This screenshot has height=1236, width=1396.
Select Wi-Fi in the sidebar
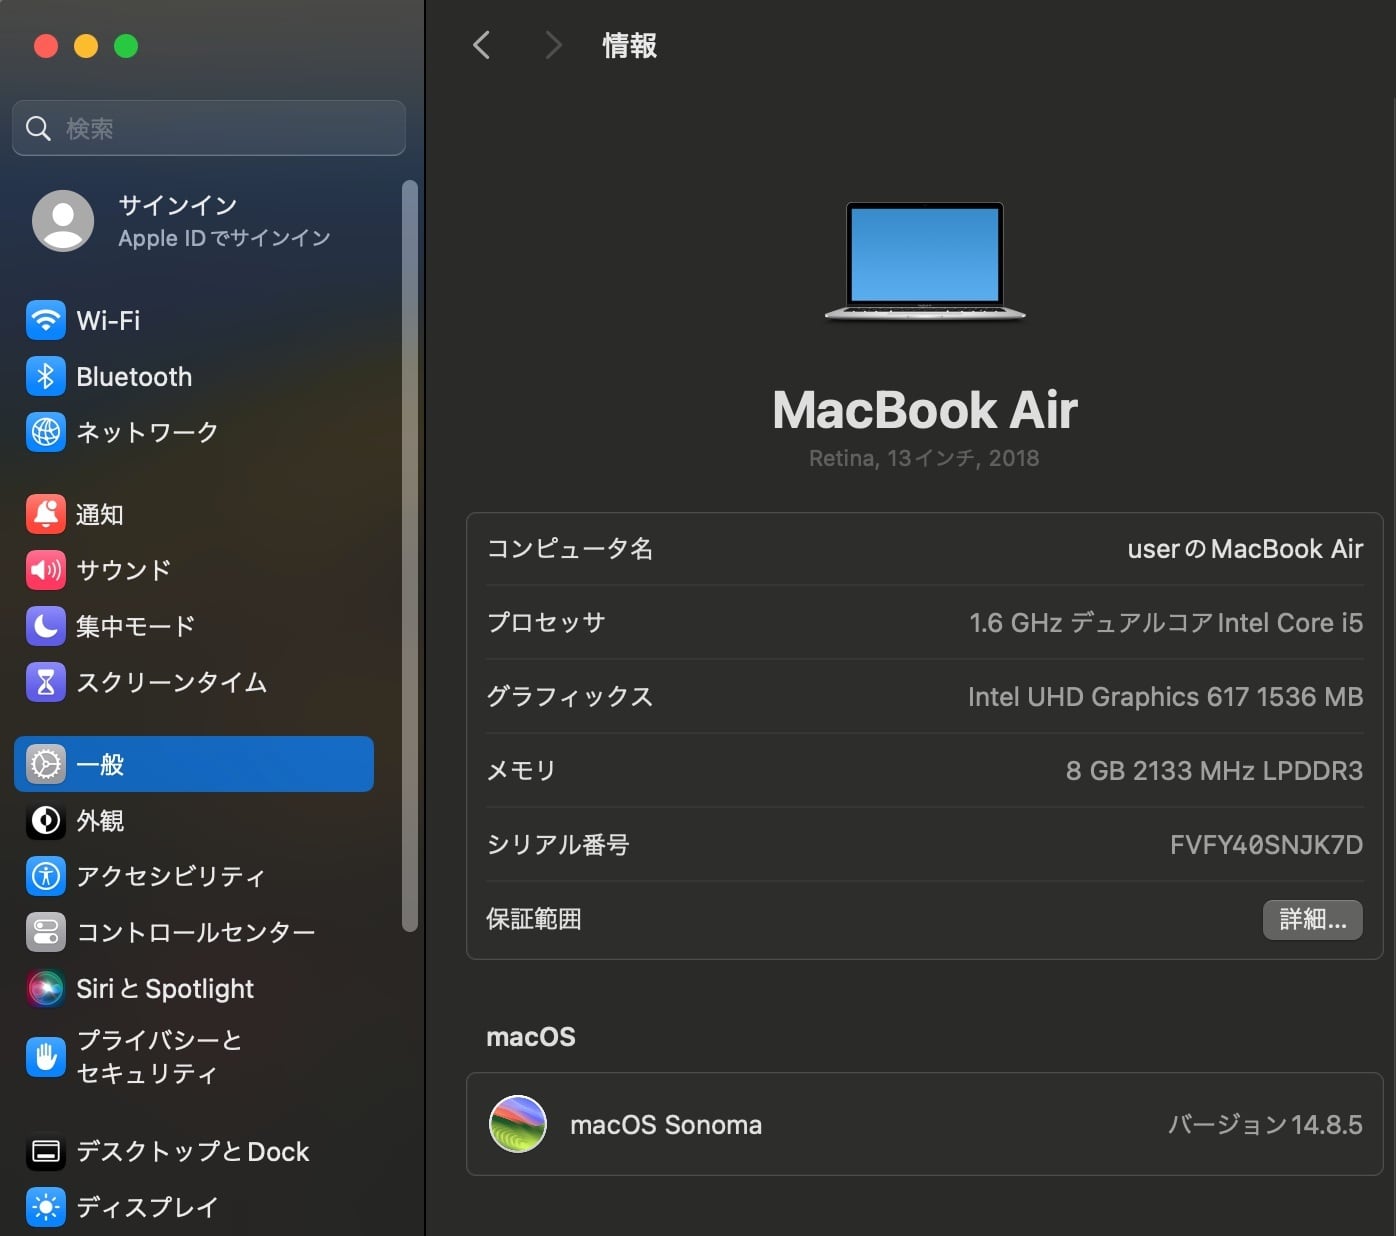194,321
